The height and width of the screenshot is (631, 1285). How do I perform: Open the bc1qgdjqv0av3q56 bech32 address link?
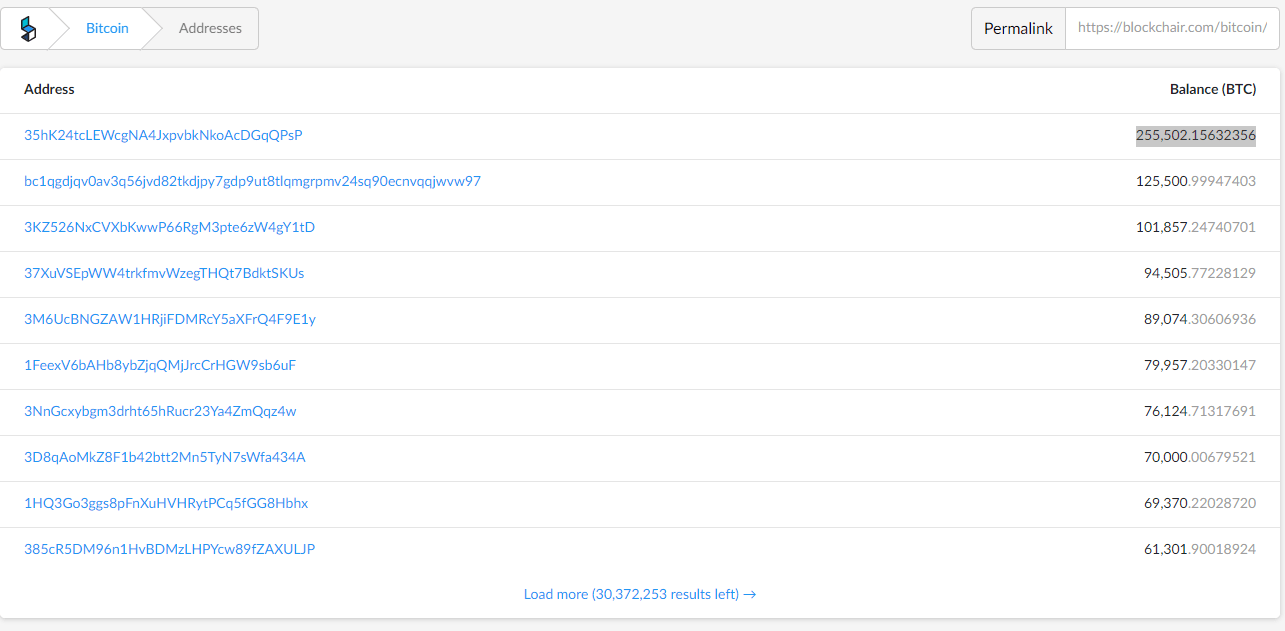pos(252,181)
